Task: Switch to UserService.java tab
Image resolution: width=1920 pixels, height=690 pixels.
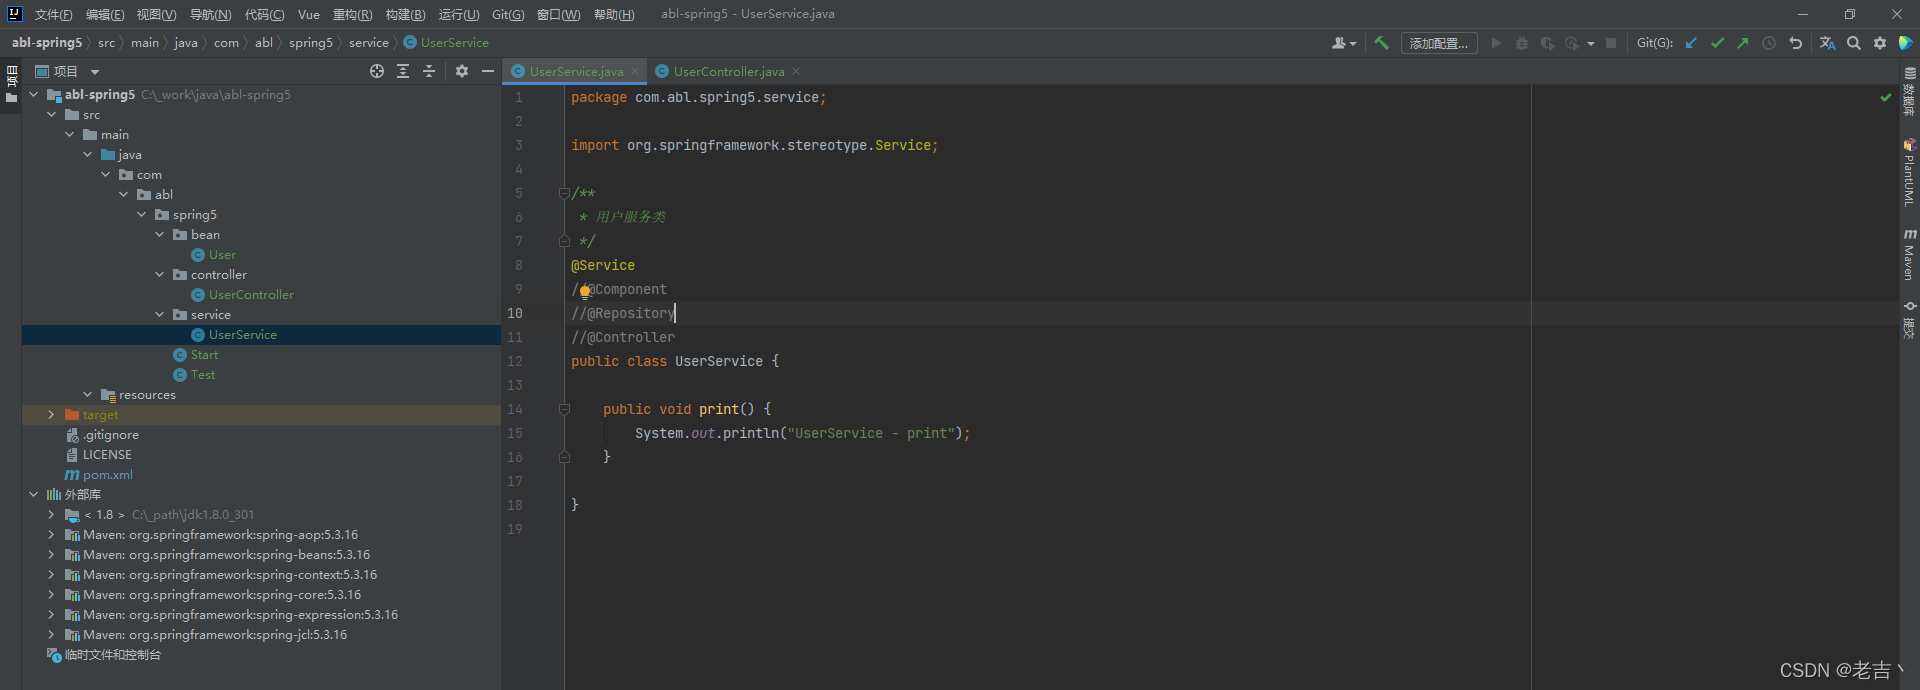Action: (x=576, y=71)
